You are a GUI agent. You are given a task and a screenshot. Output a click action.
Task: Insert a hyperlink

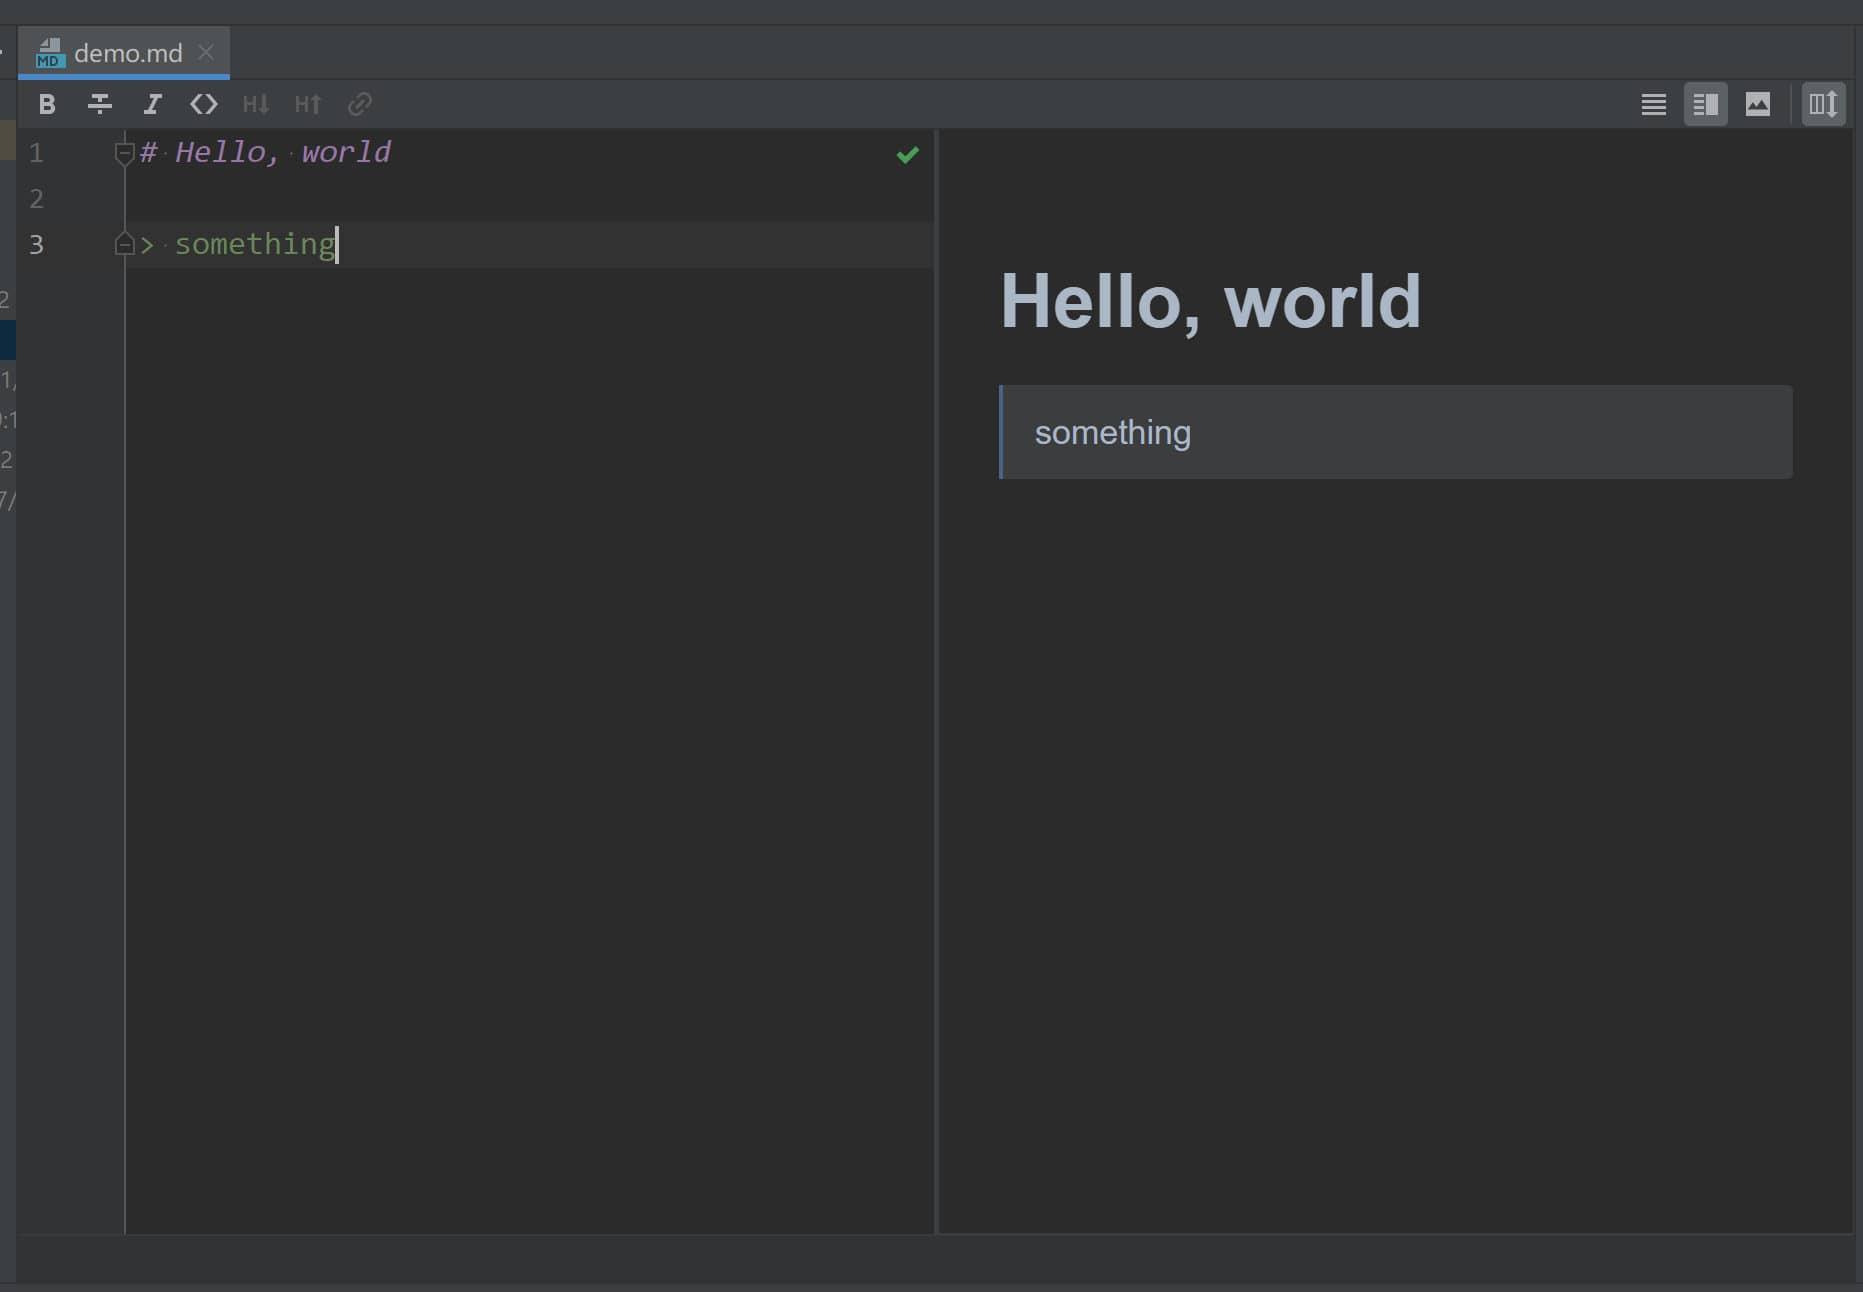click(360, 104)
